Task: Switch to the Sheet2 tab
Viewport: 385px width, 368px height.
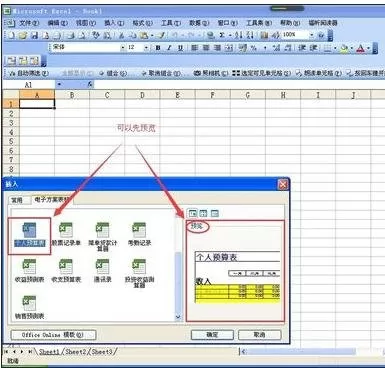Action: point(75,352)
